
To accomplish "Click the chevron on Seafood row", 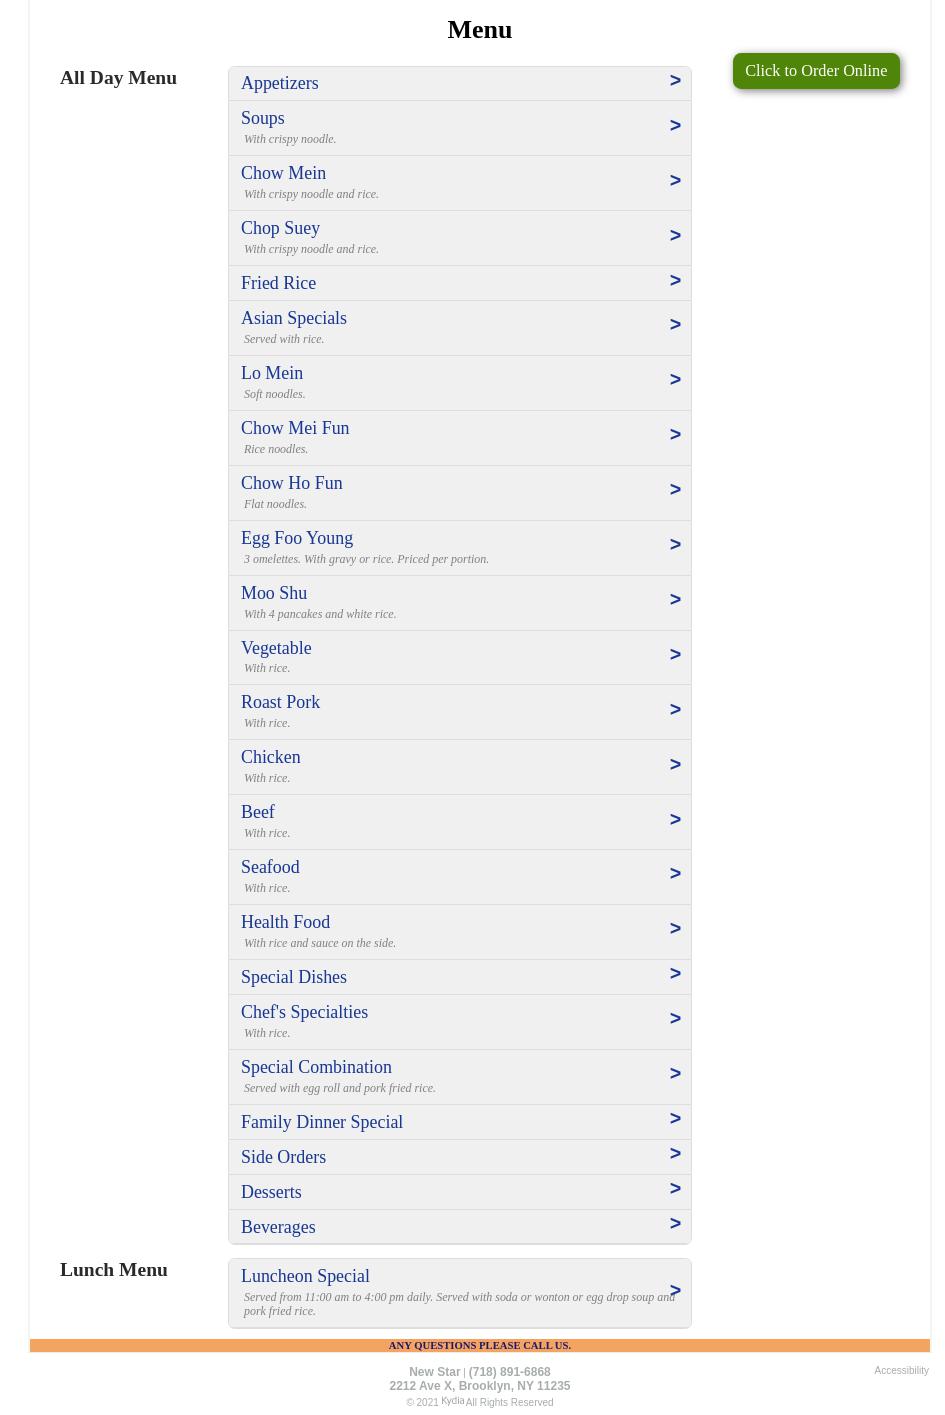I will tap(675, 874).
